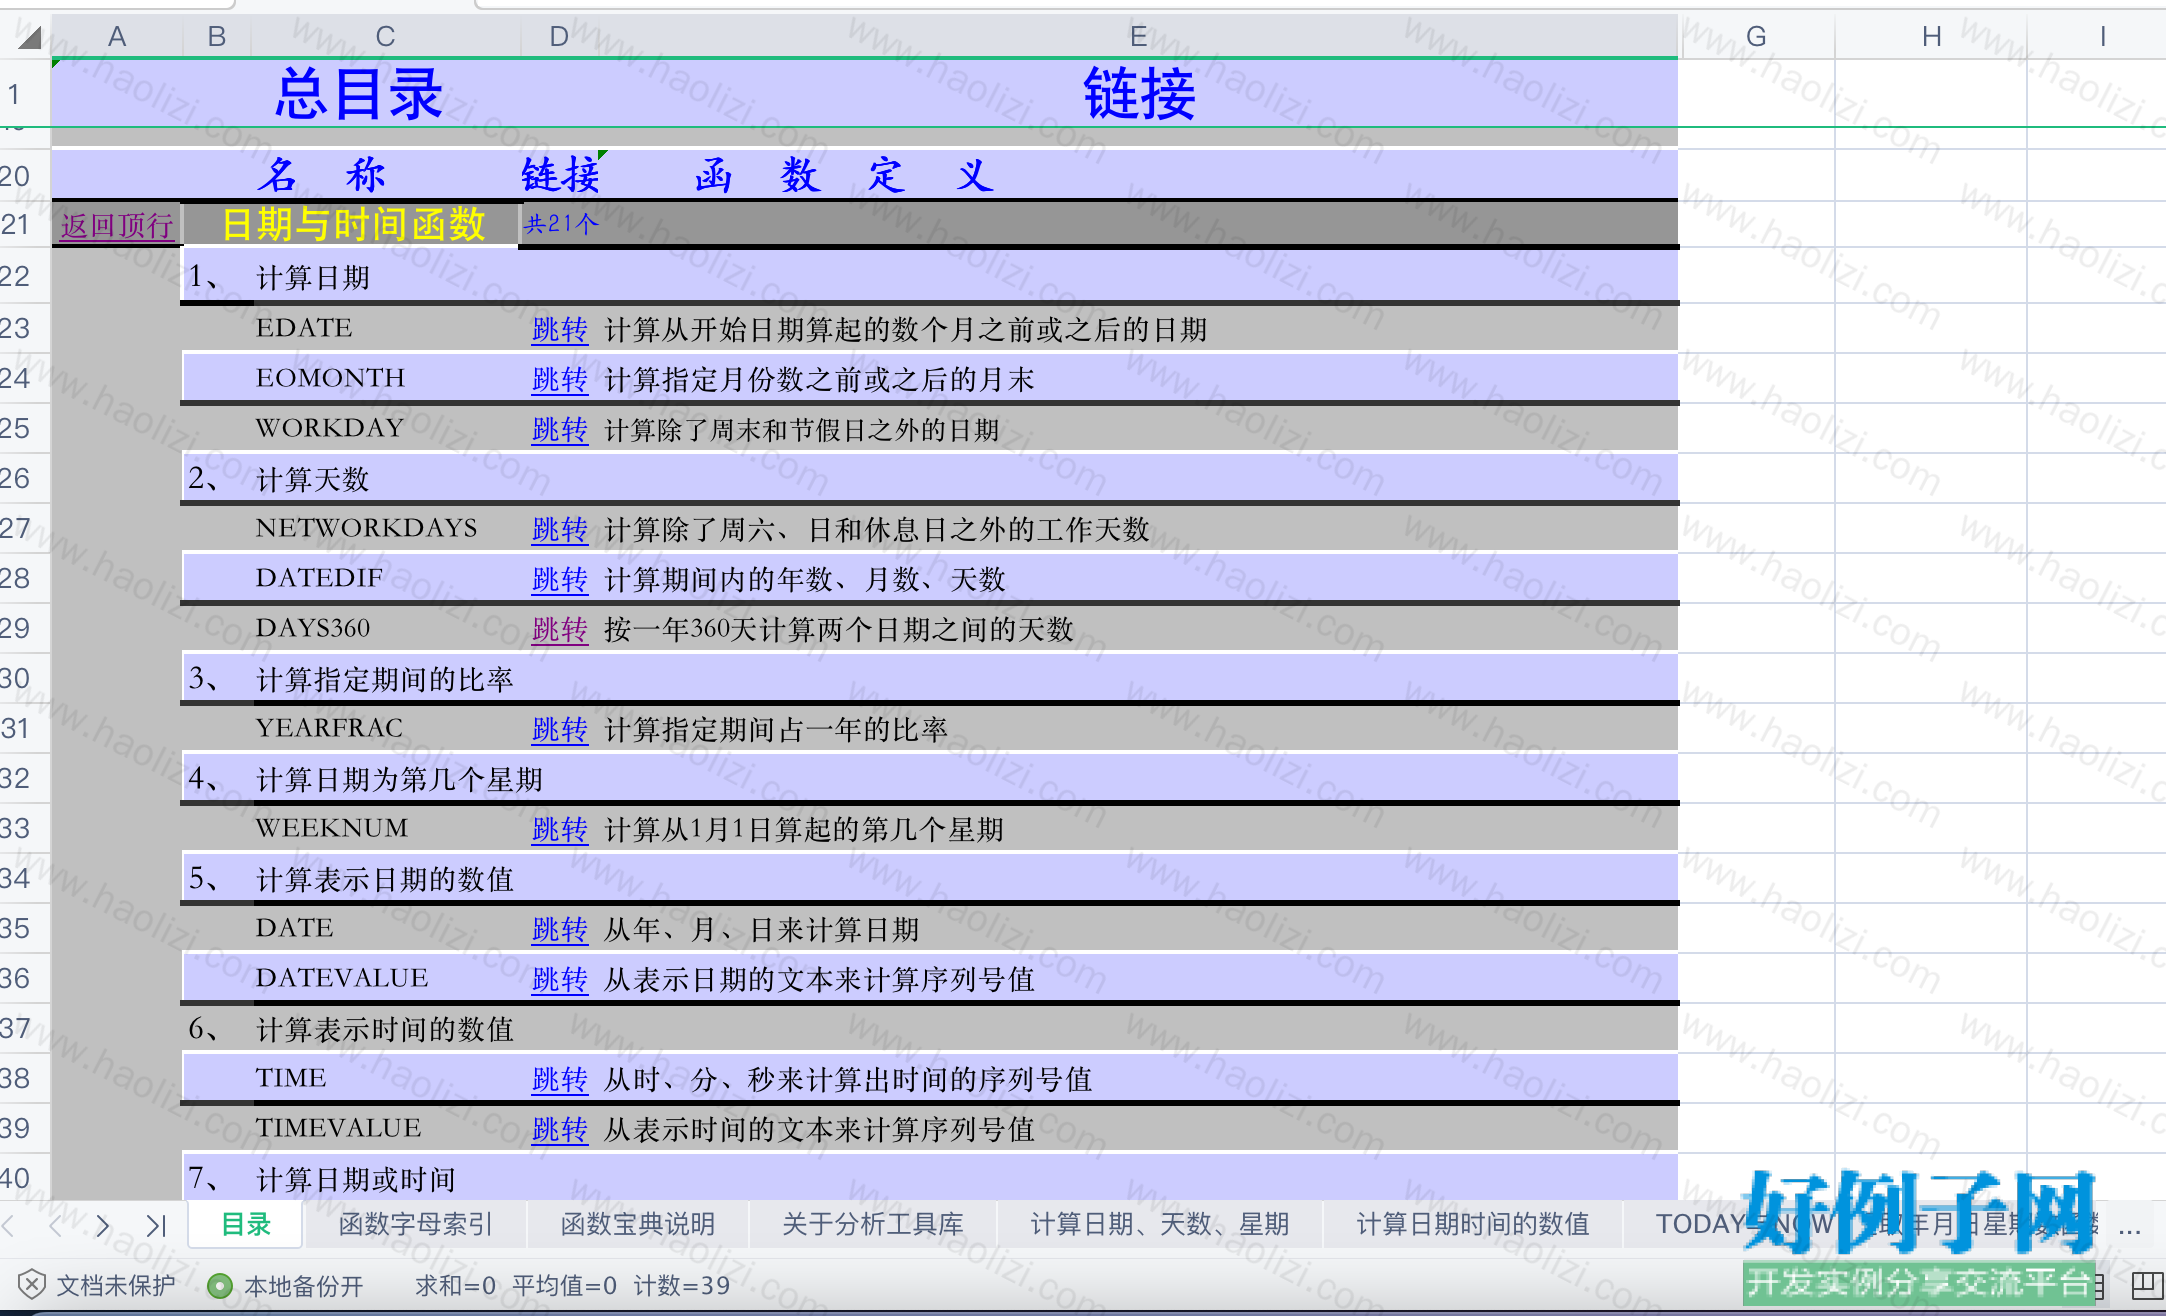Viewport: 2166px width, 1316px height.
Task: Click the large 链接 heading in row 1
Action: (x=1139, y=94)
